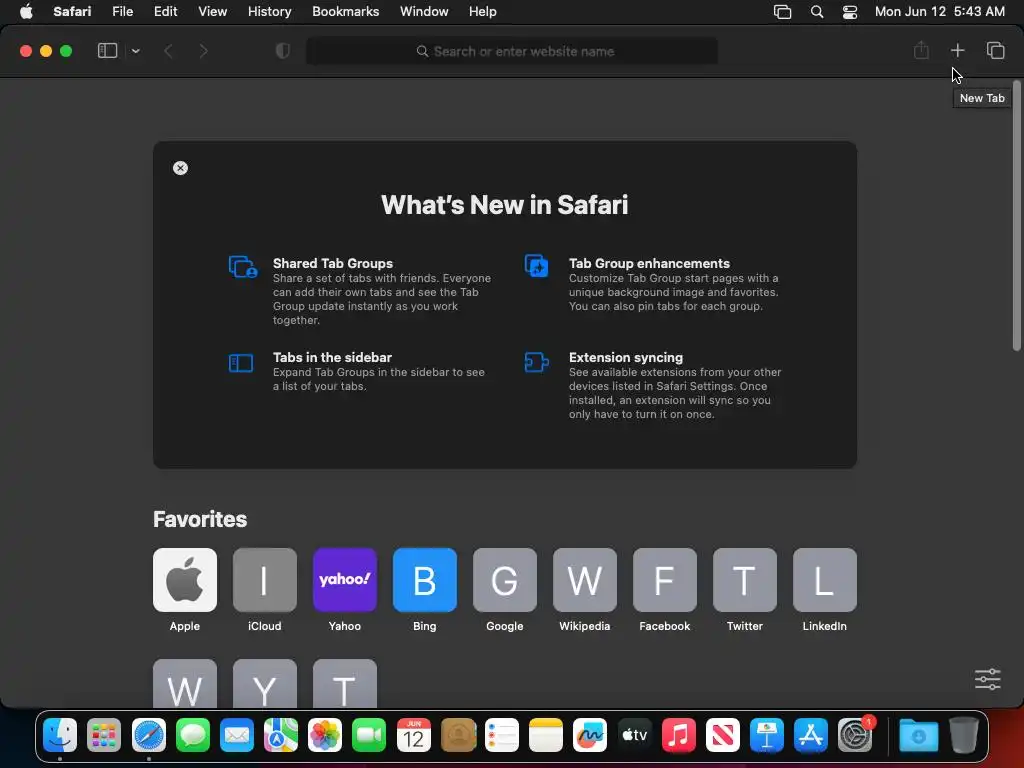Open the Apple favorite
This screenshot has height=768, width=1024.
point(185,580)
